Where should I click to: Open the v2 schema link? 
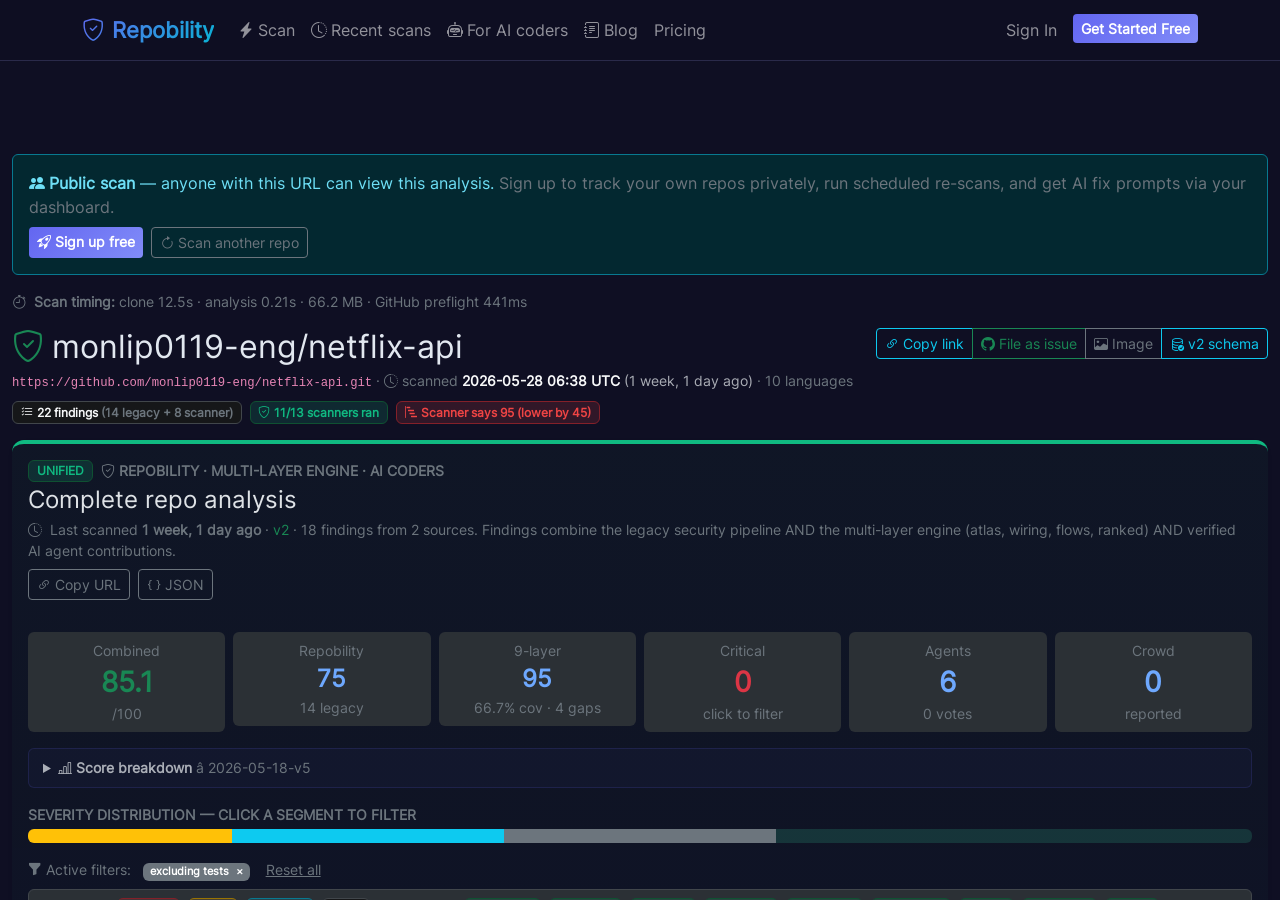(x=1214, y=343)
